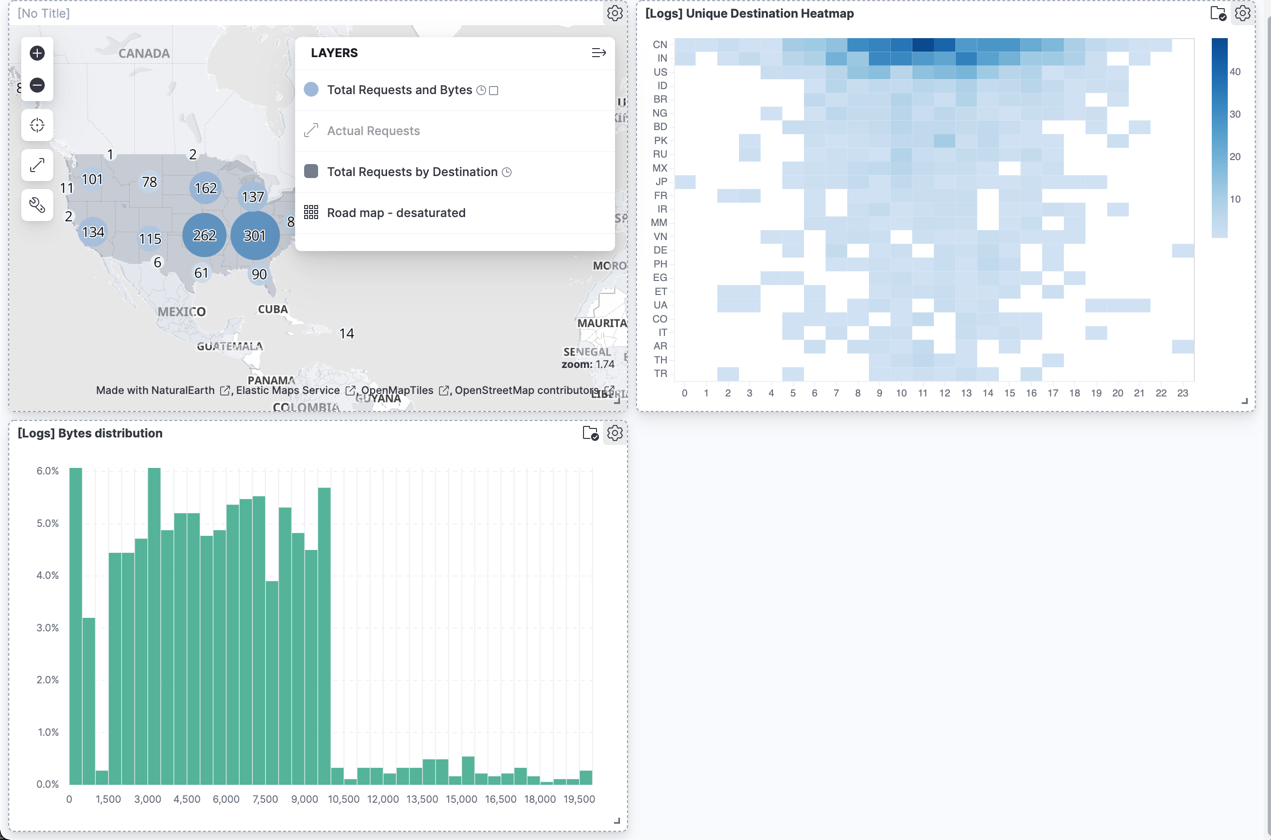Click the 301 cluster bubble on the map
Screen dimensions: 1271x840
point(255,235)
